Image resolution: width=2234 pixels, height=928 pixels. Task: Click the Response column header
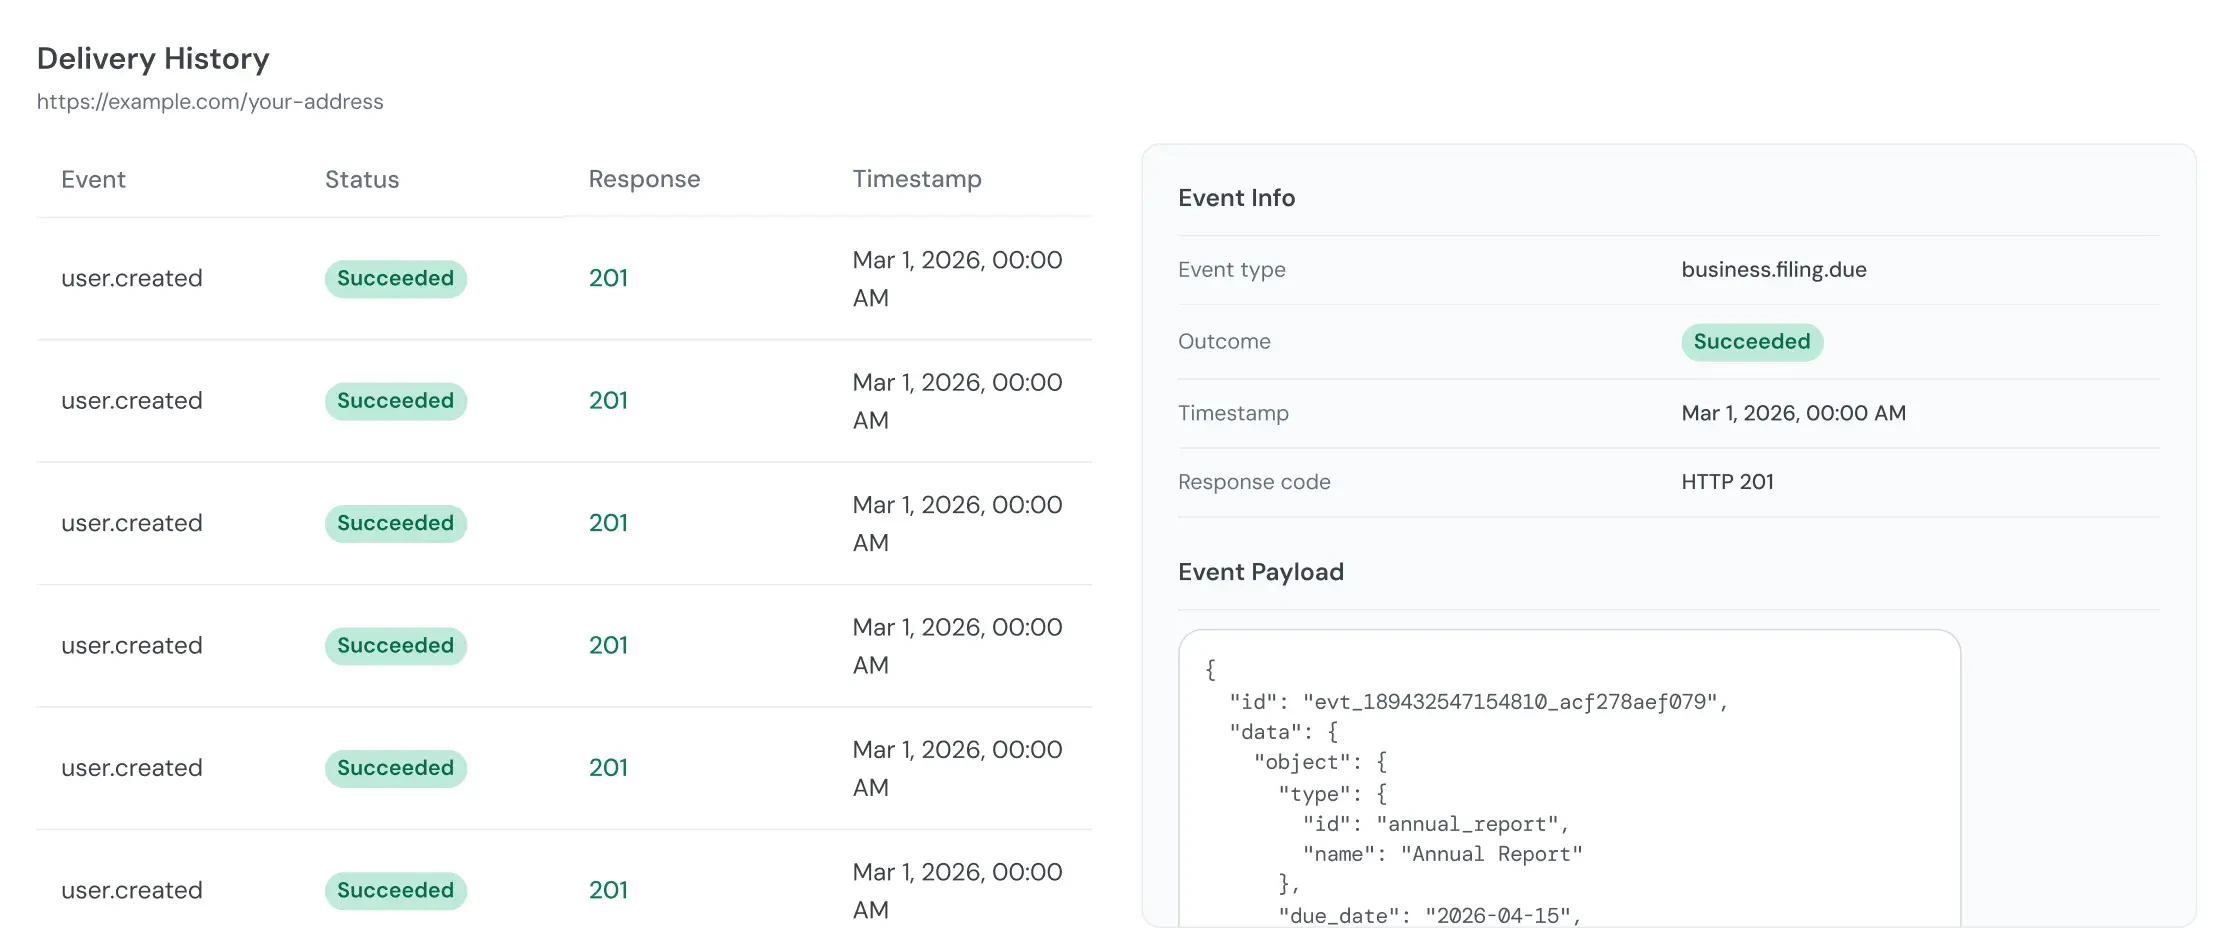[x=644, y=179]
